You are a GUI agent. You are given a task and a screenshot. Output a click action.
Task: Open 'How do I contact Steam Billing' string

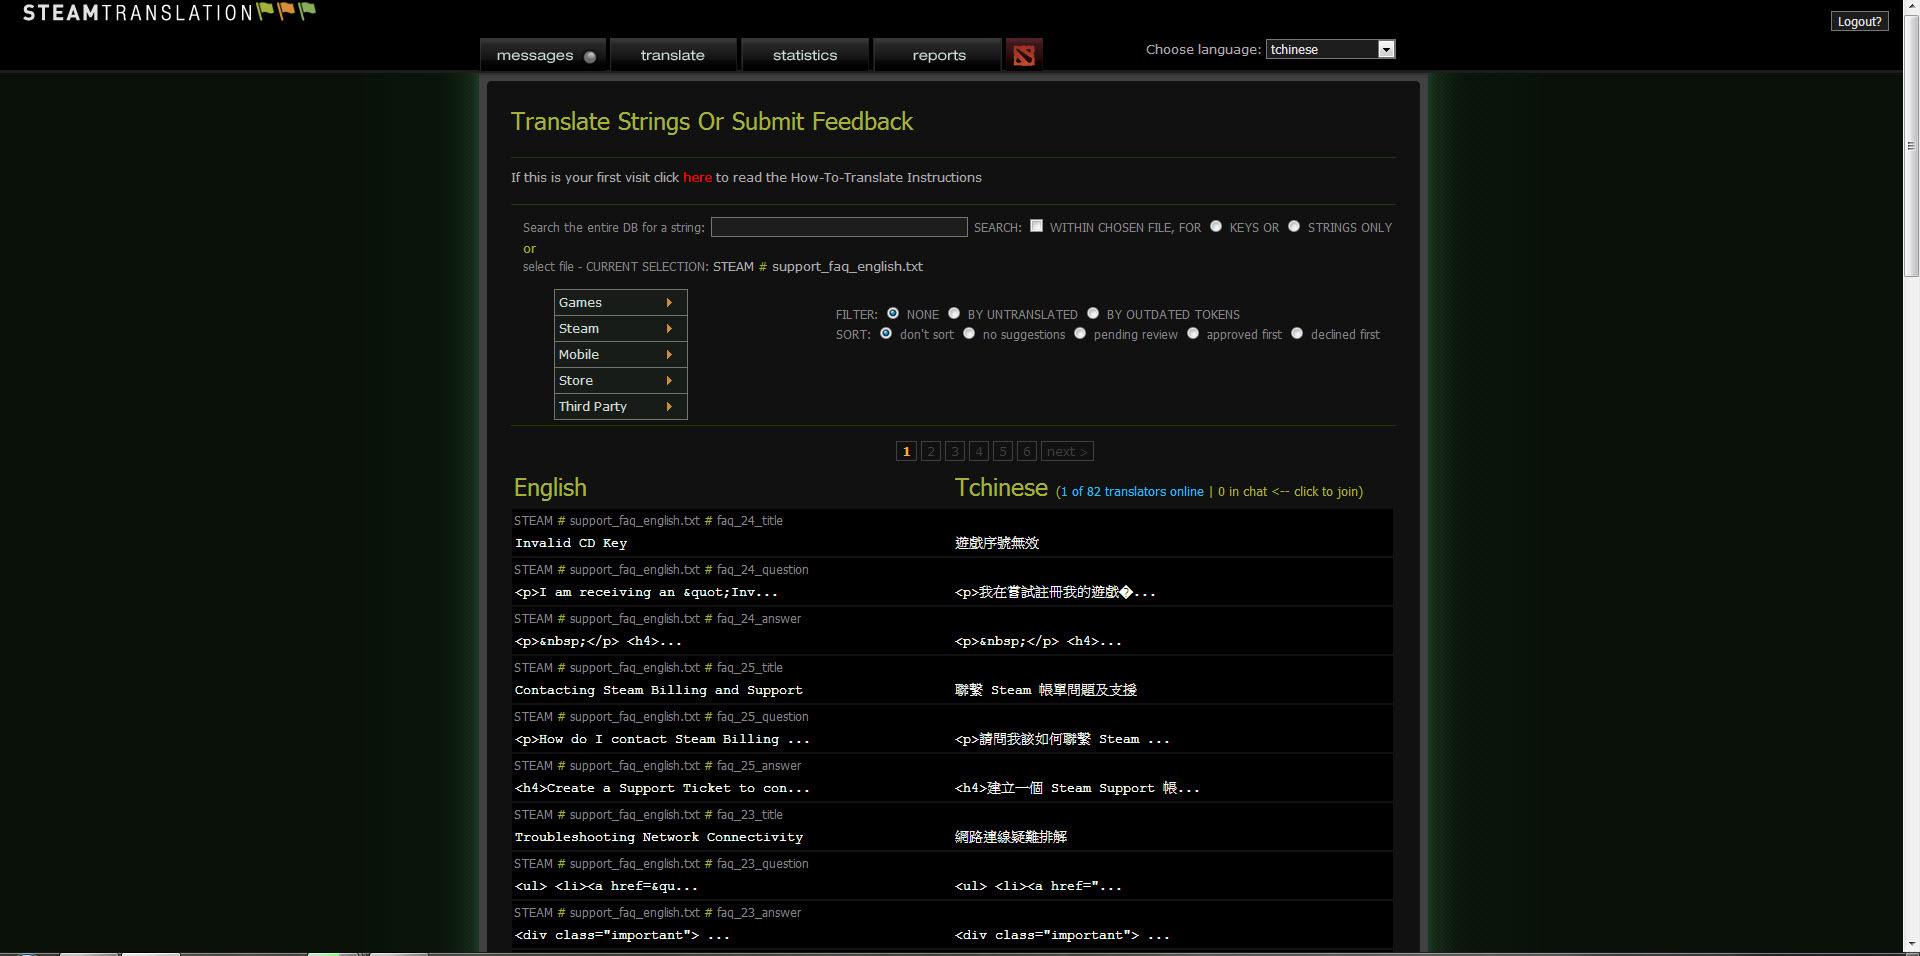point(662,739)
